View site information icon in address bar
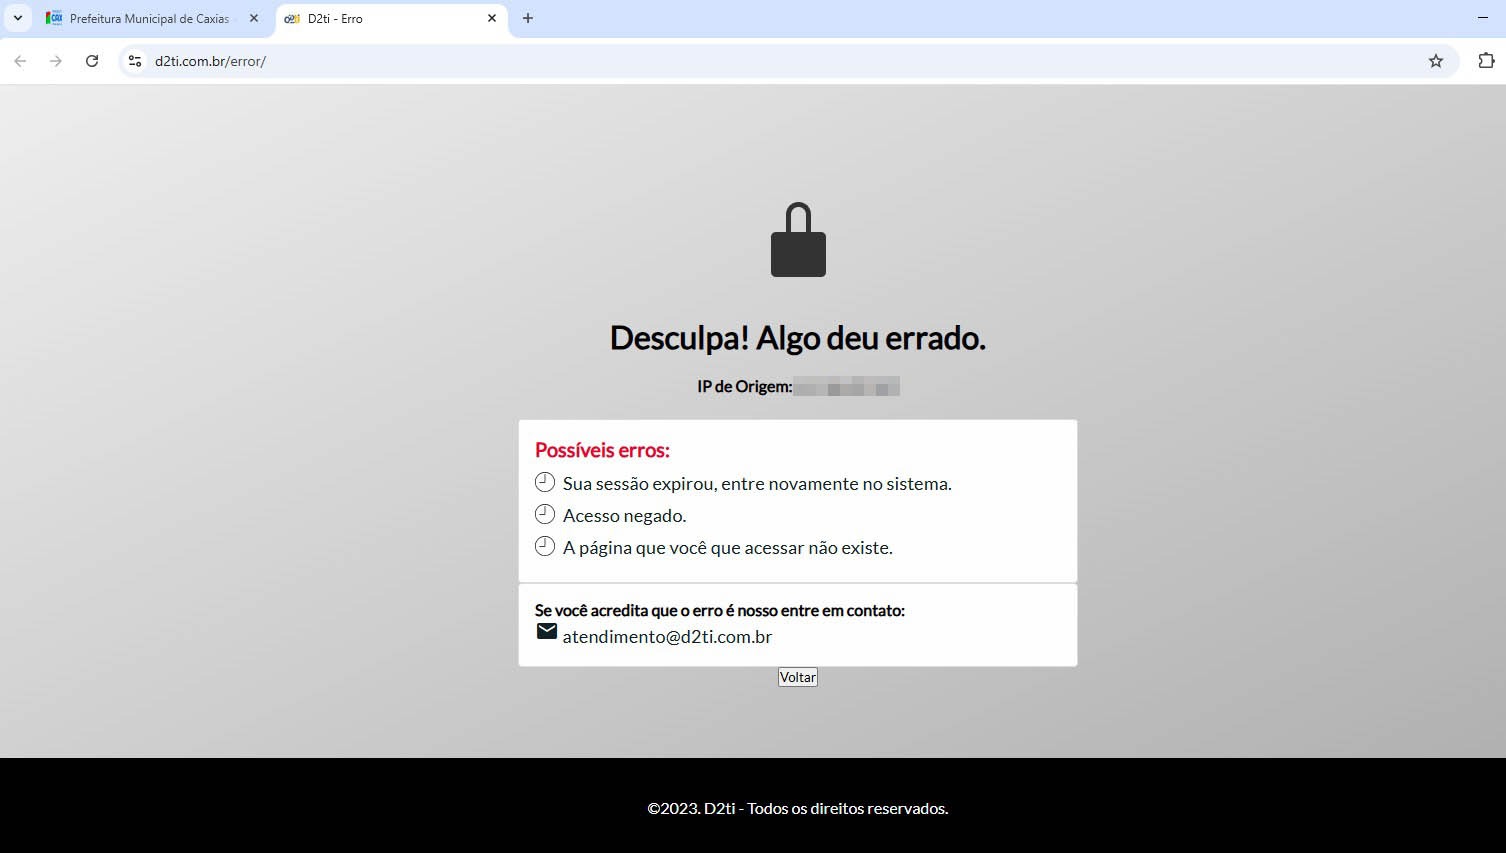 point(135,61)
